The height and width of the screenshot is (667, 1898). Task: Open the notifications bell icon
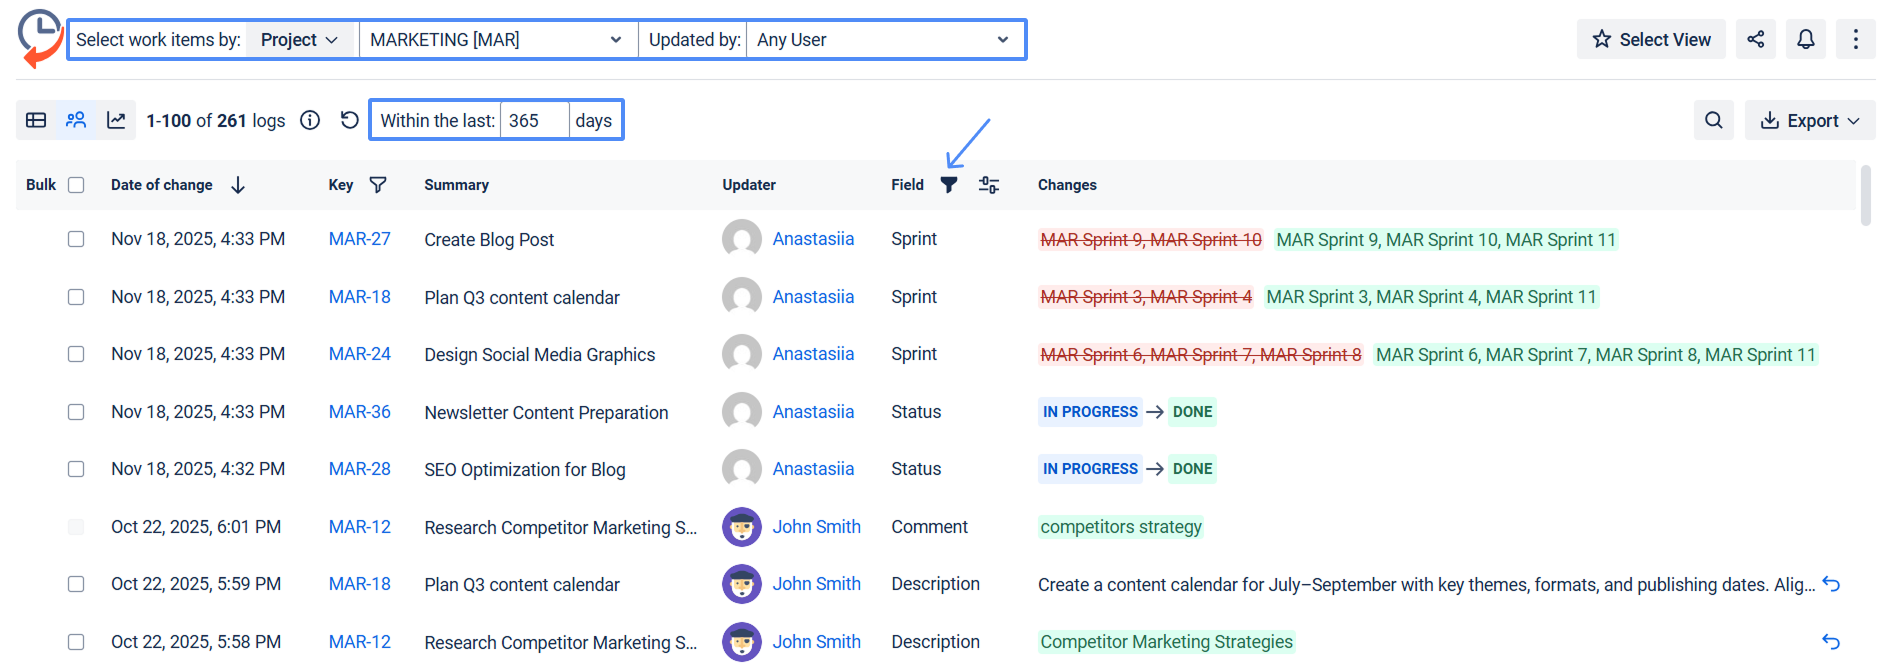coord(1805,39)
